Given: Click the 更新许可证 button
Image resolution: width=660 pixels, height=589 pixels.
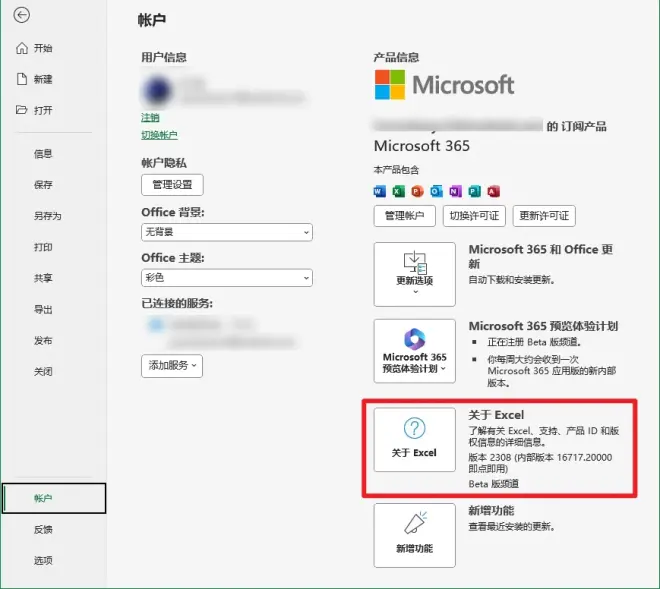Looking at the screenshot, I should (544, 216).
